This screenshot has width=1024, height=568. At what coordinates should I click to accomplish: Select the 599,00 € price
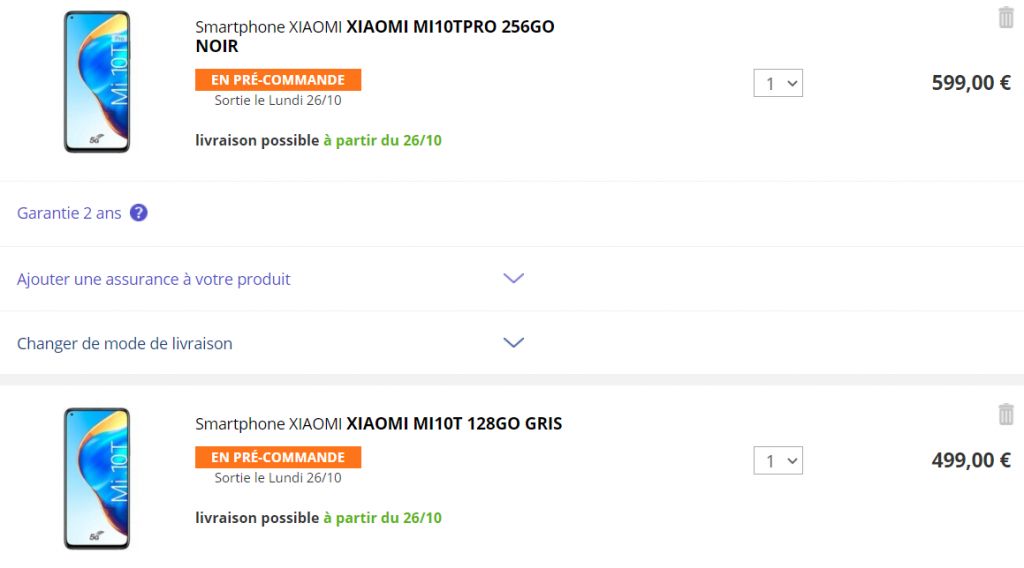[971, 83]
